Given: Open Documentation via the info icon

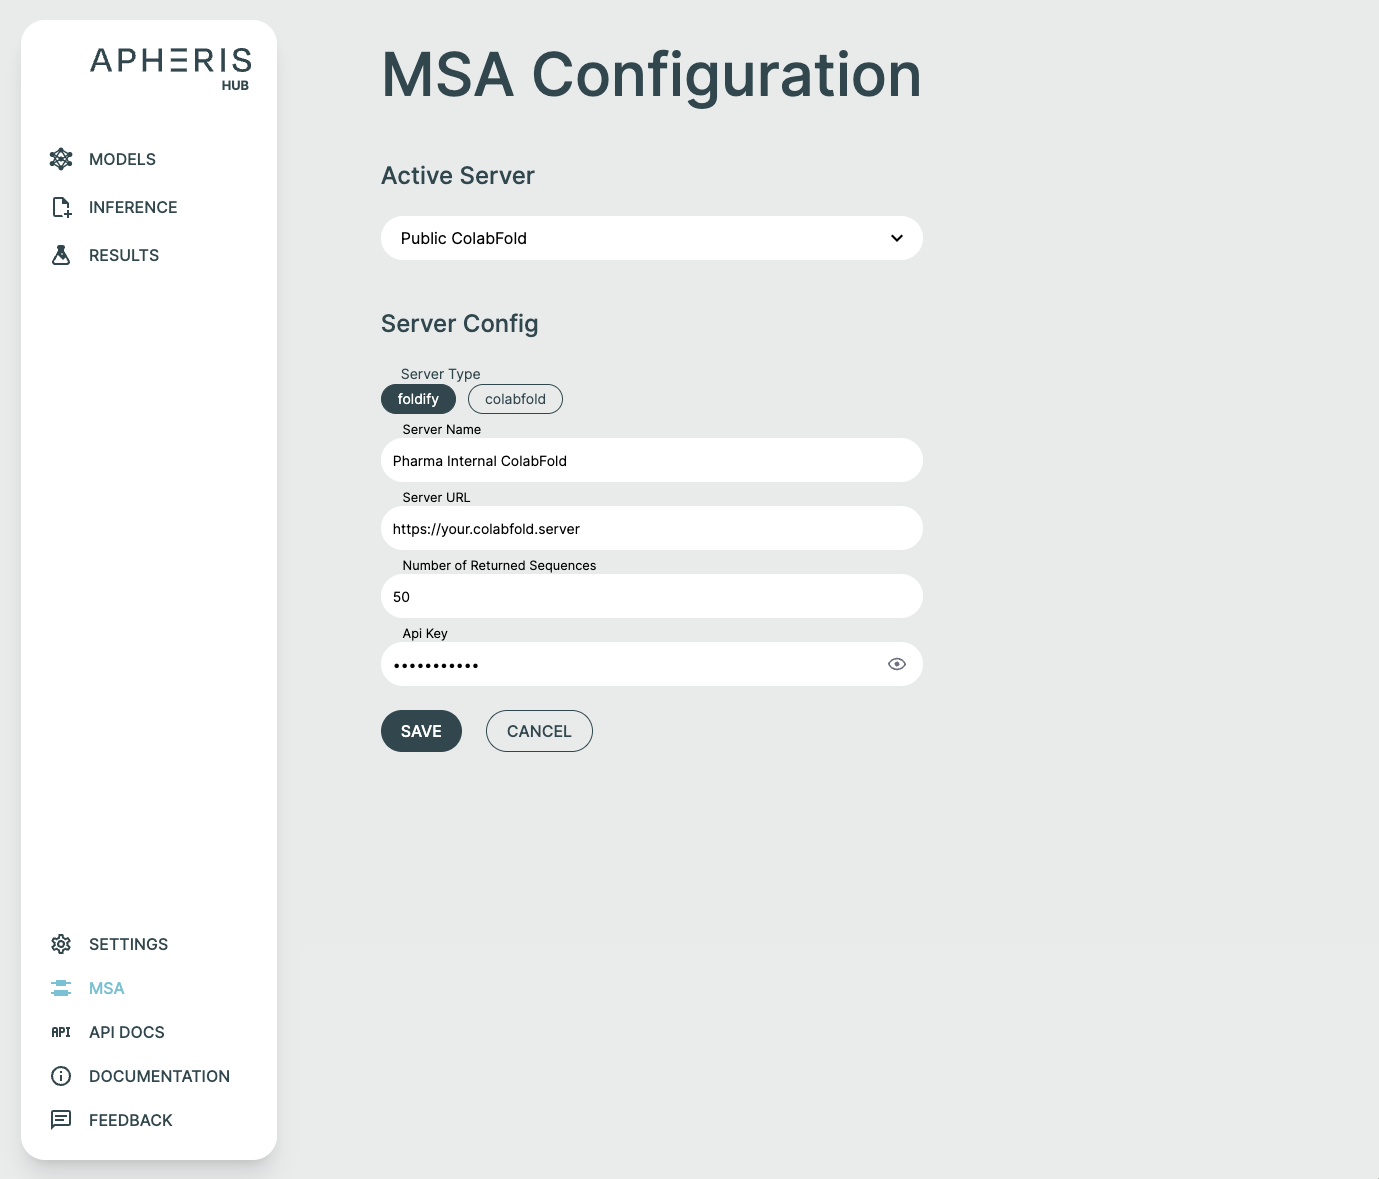Looking at the screenshot, I should tap(61, 1075).
